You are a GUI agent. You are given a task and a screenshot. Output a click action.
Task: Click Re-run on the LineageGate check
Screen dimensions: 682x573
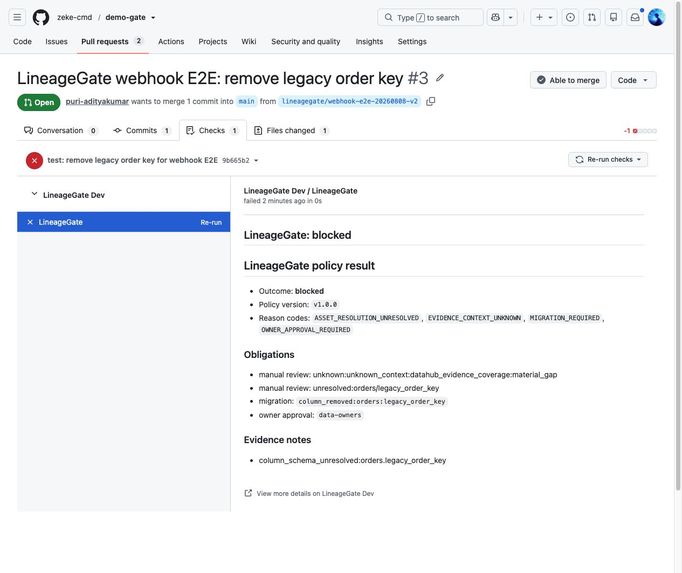pos(211,222)
